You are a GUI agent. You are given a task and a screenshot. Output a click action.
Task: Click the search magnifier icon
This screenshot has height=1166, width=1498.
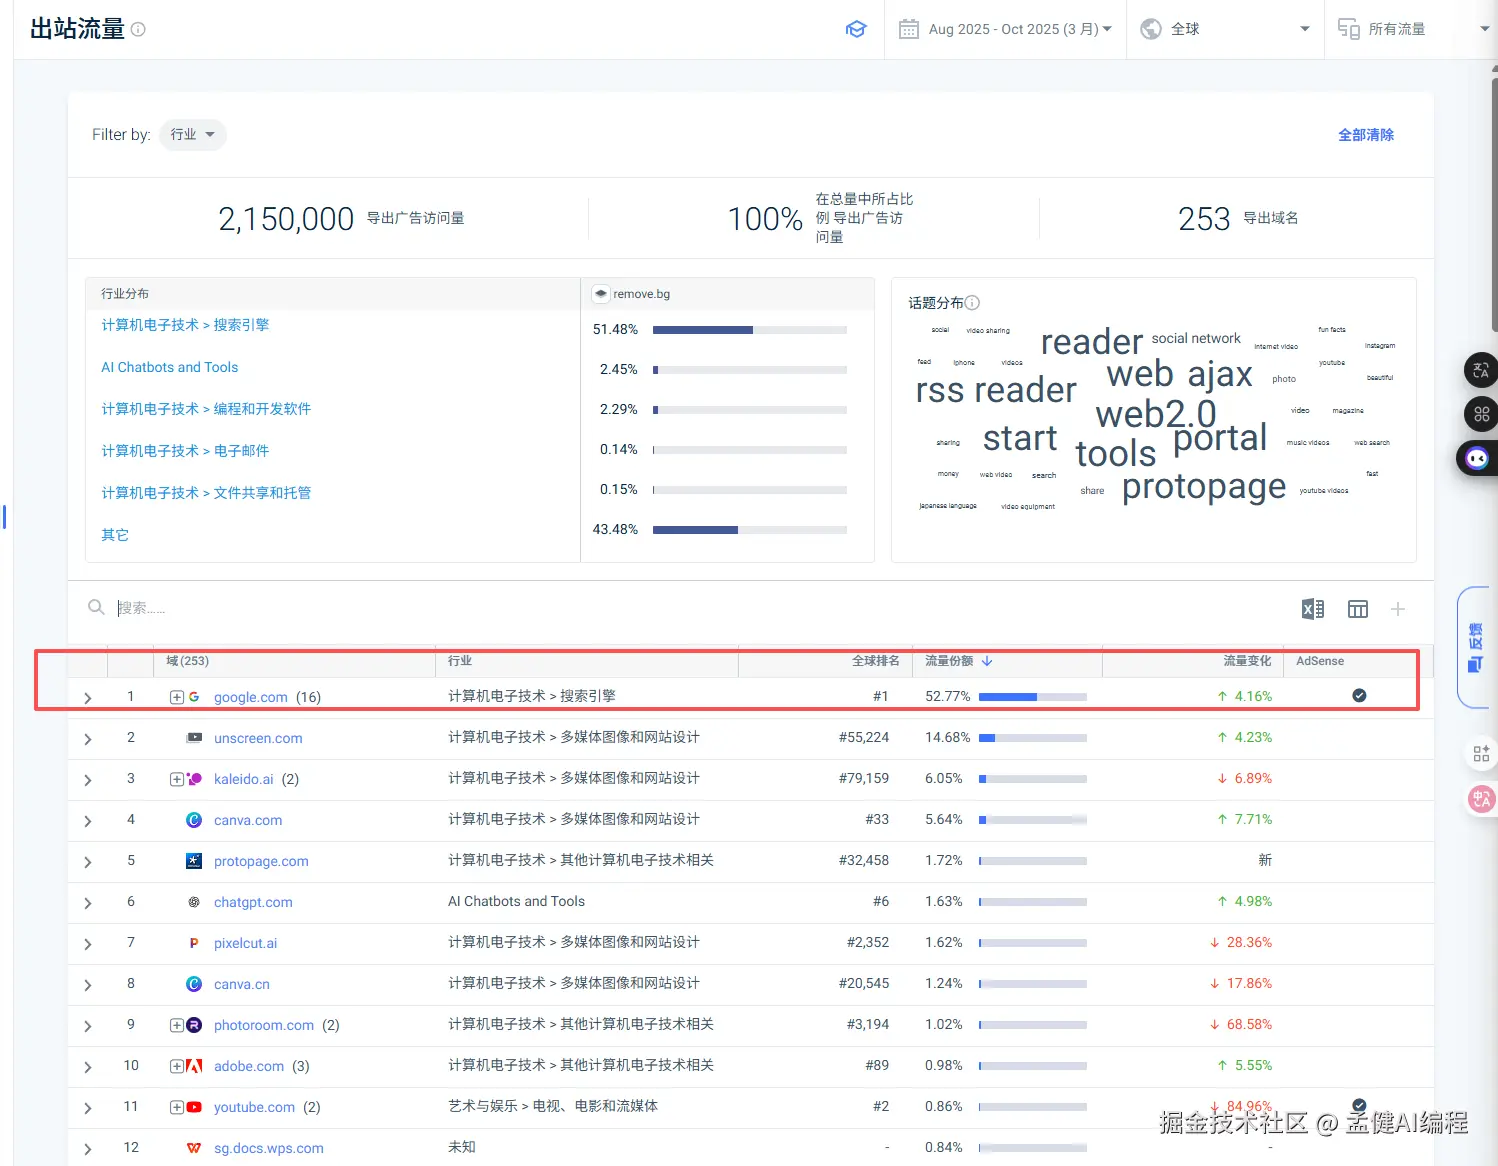(96, 607)
